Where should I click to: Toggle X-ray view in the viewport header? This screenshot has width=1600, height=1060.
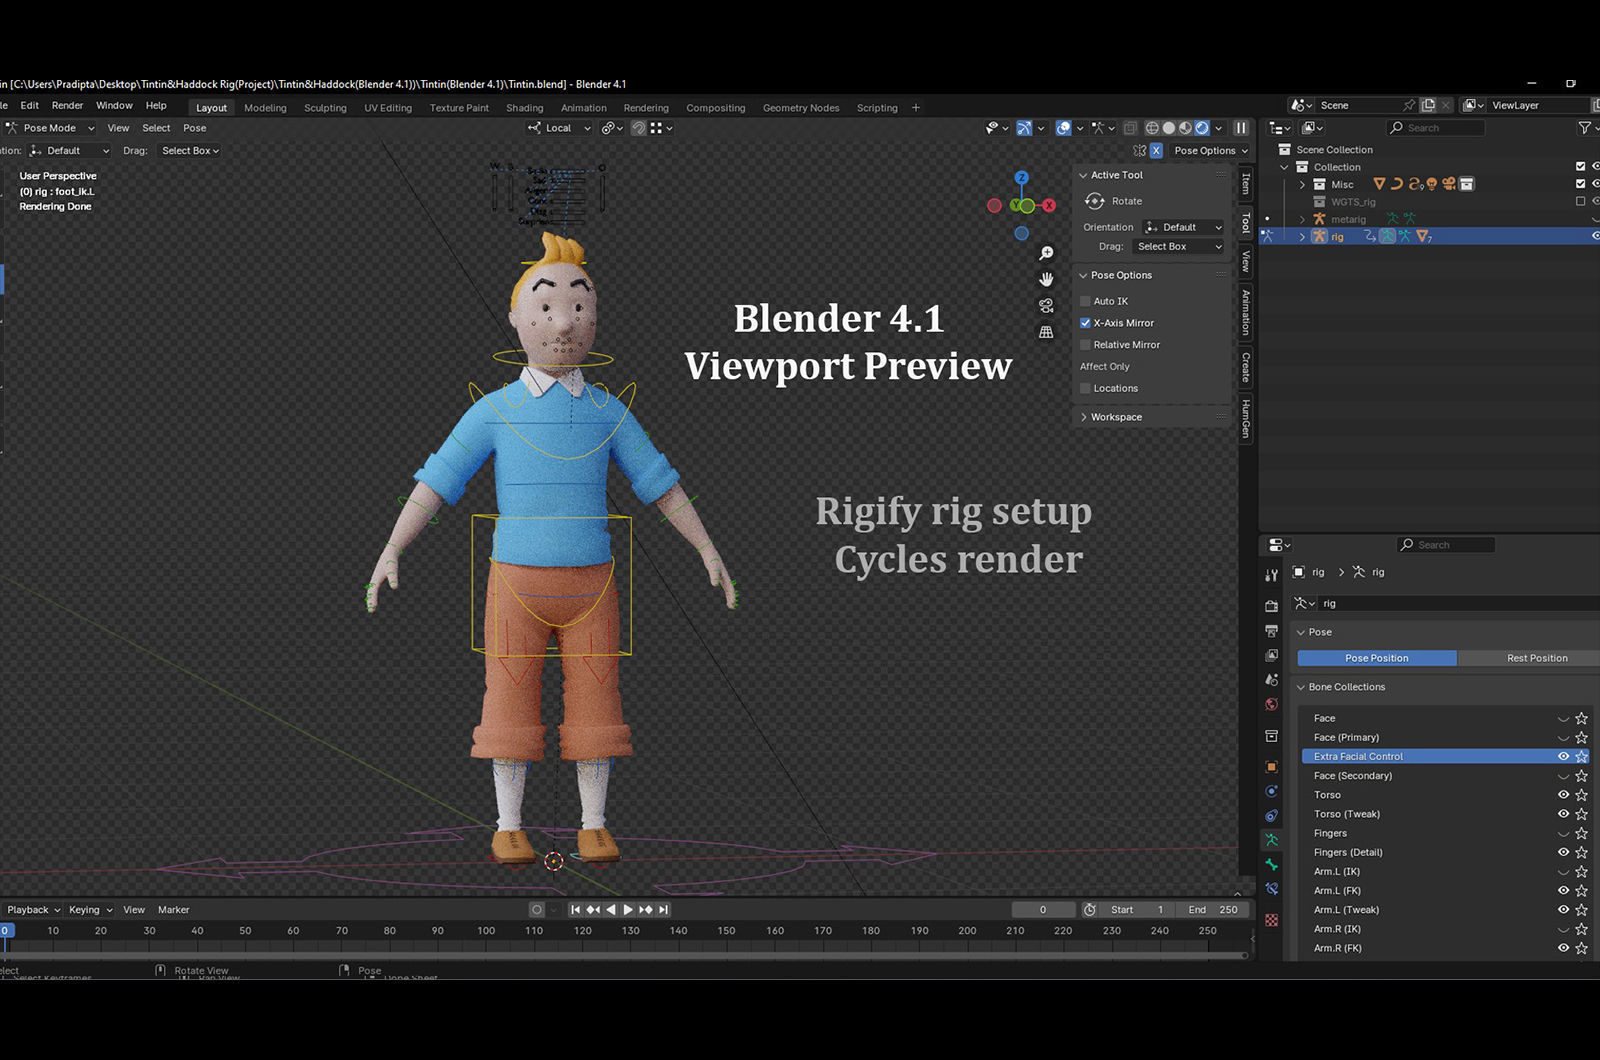[x=1130, y=128]
